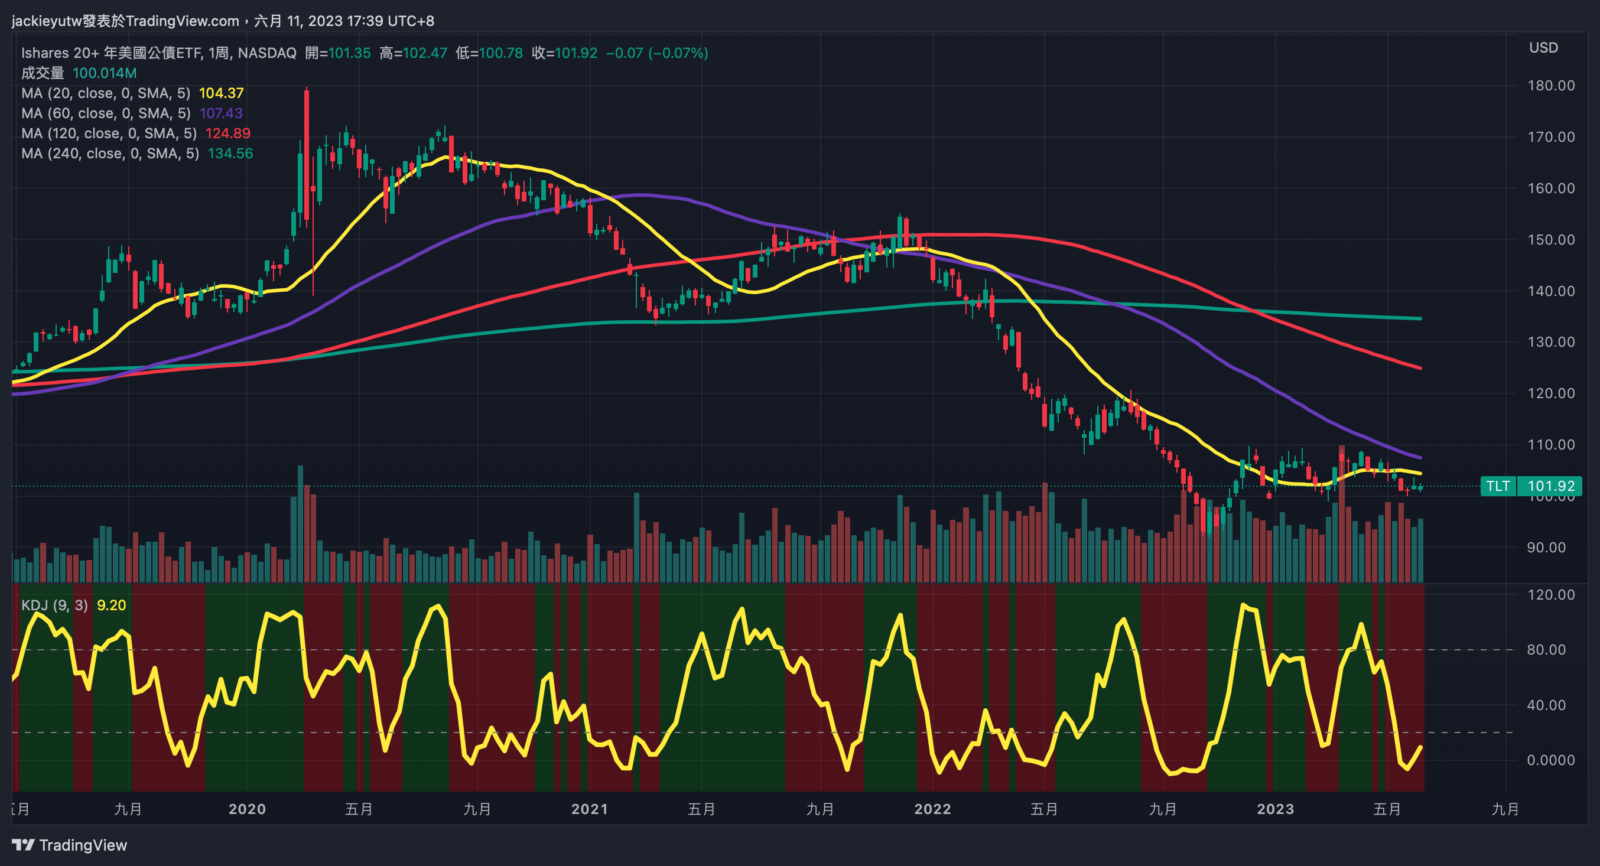Click the green 134.56 MA value
The image size is (1600, 866).
tap(230, 153)
